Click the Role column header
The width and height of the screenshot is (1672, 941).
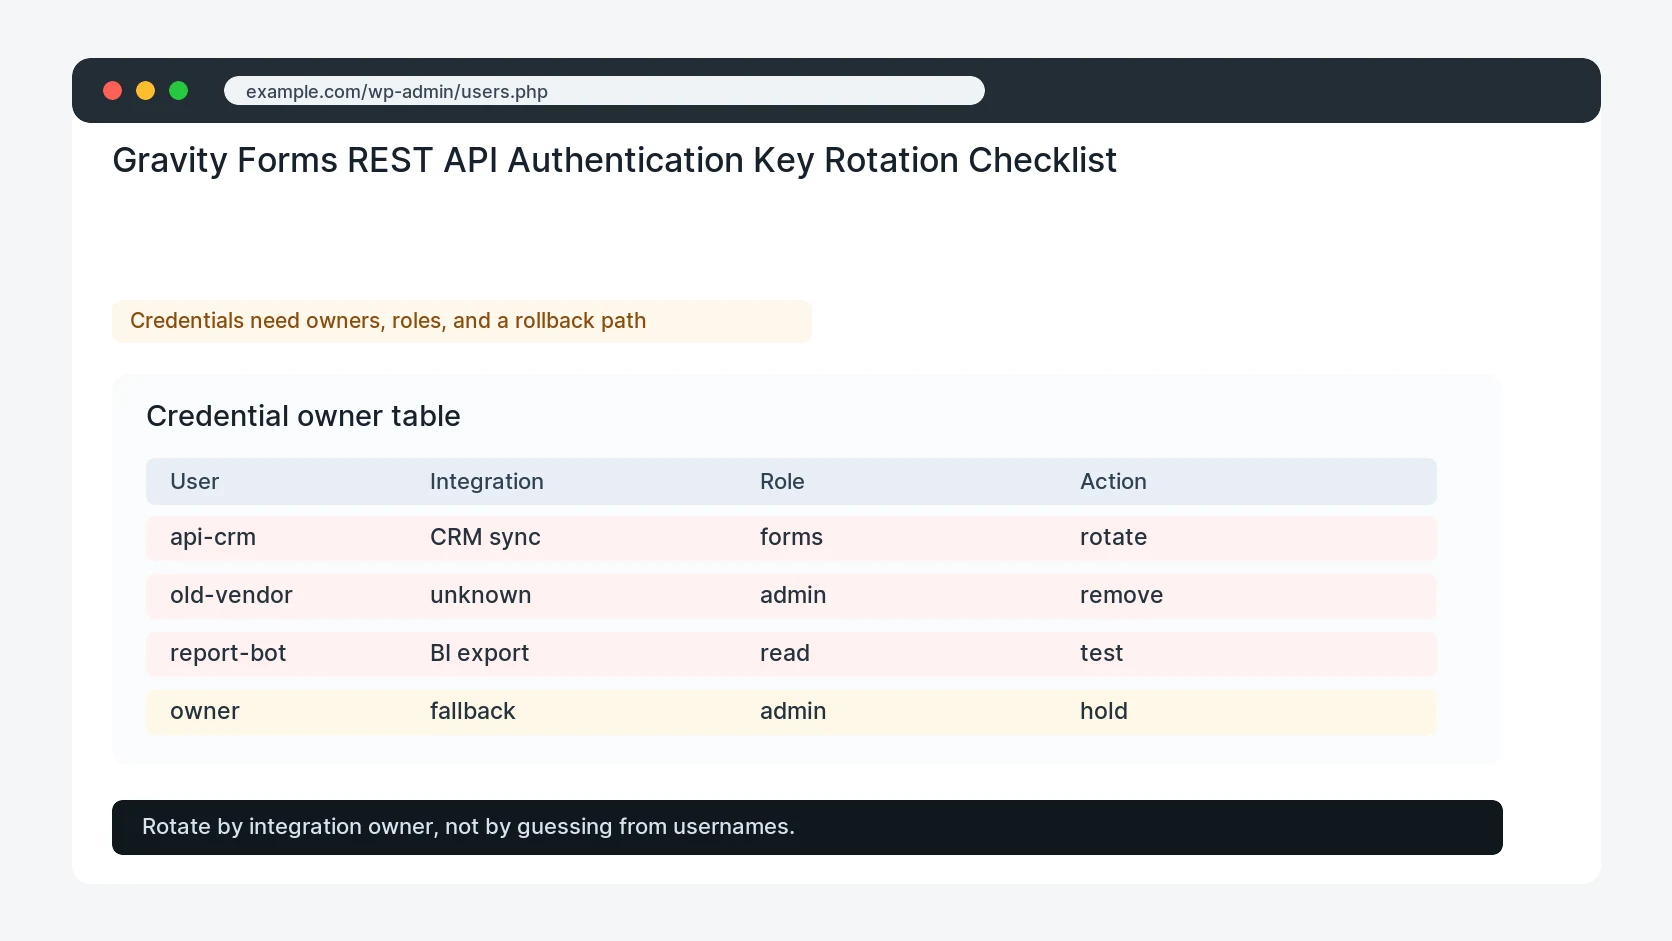coord(782,482)
